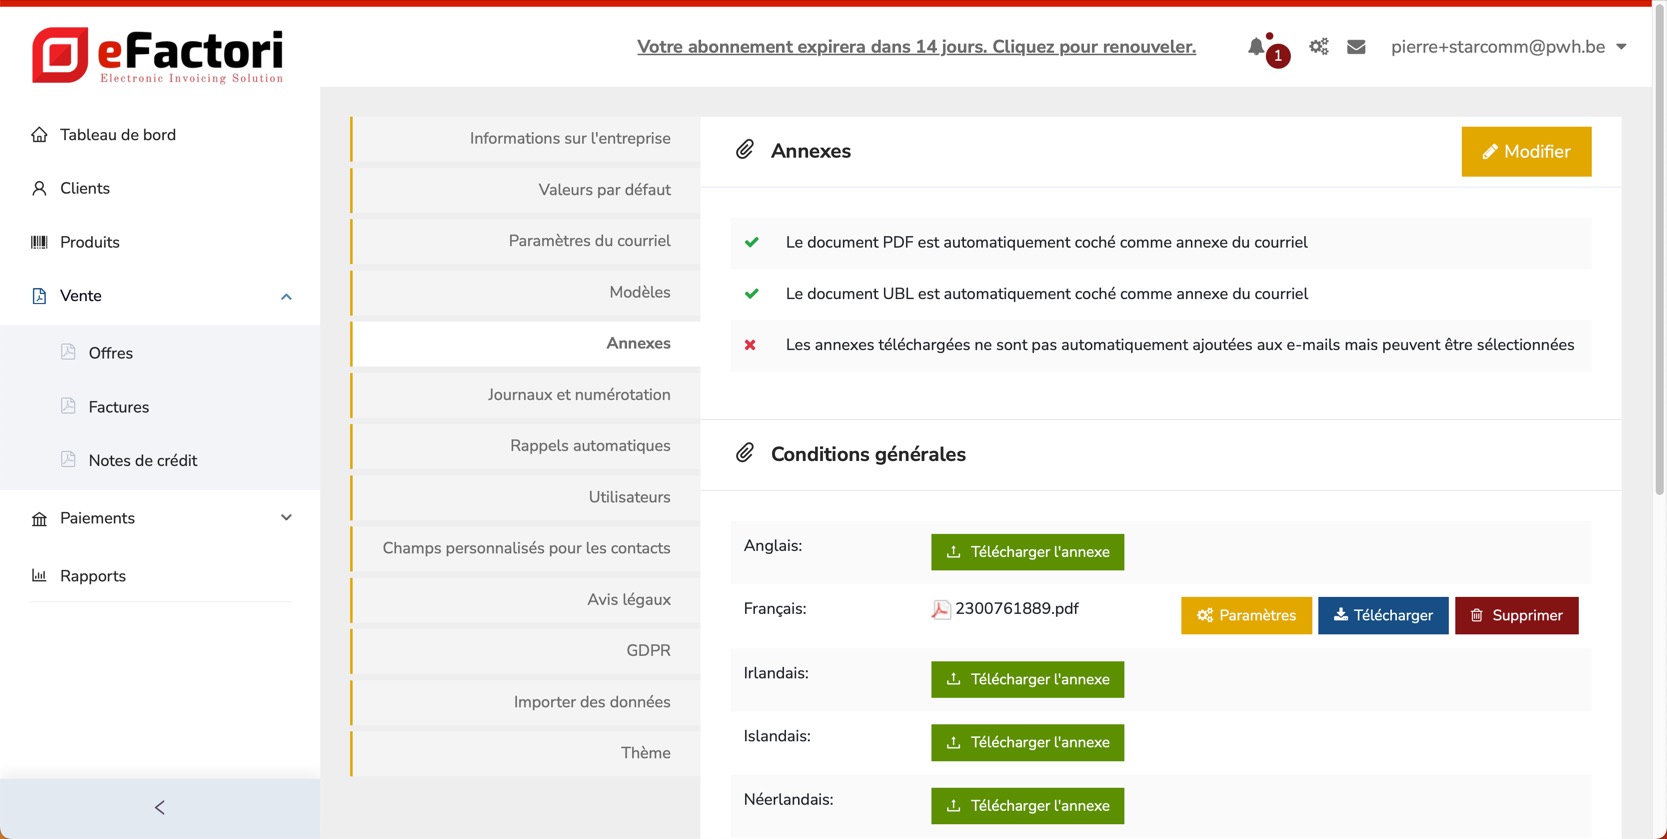Expand the Paiements sidebar section
The height and width of the screenshot is (839, 1667).
point(286,518)
